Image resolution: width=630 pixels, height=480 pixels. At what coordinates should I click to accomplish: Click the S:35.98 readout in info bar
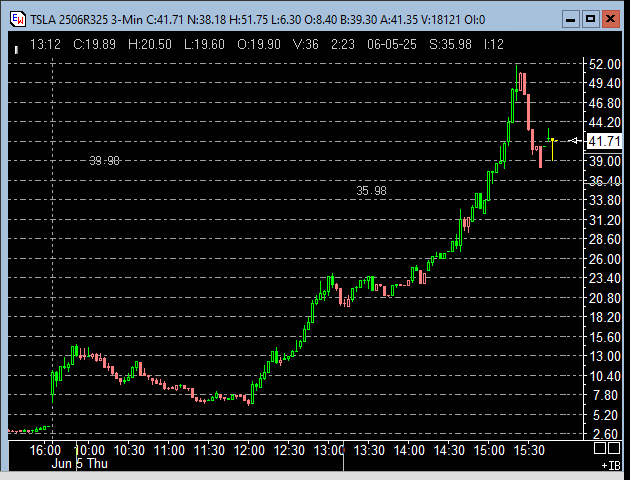click(x=450, y=44)
